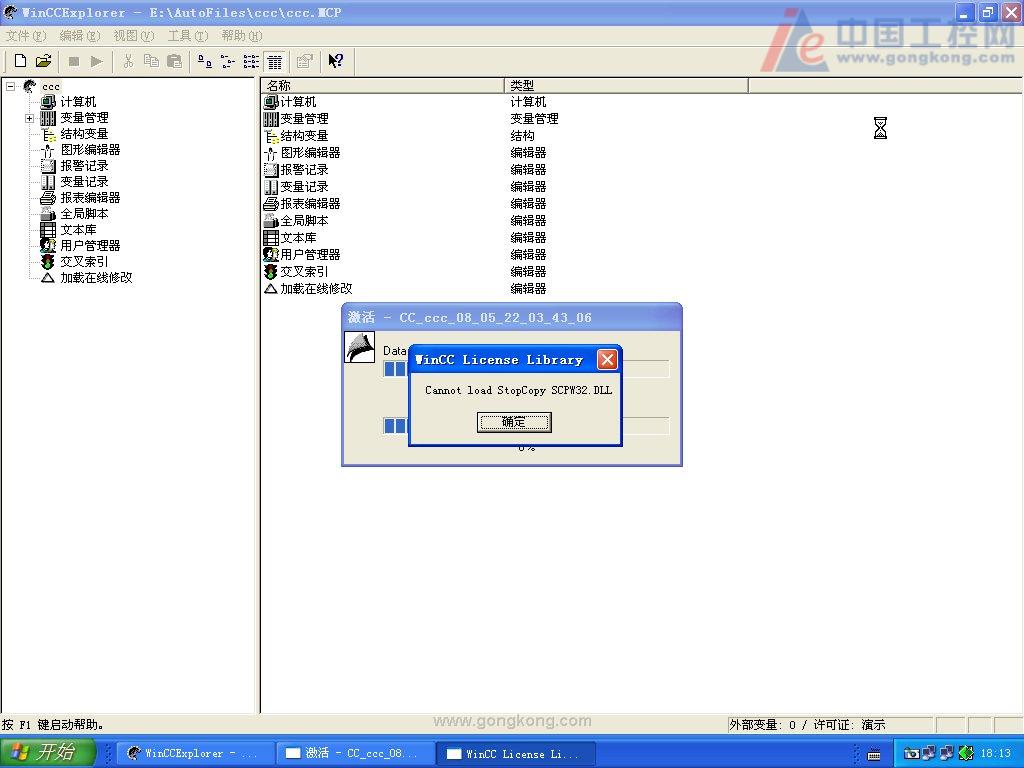1024x768 pixels.
Task: Open the 编辑(E) menu
Action: click(80, 36)
